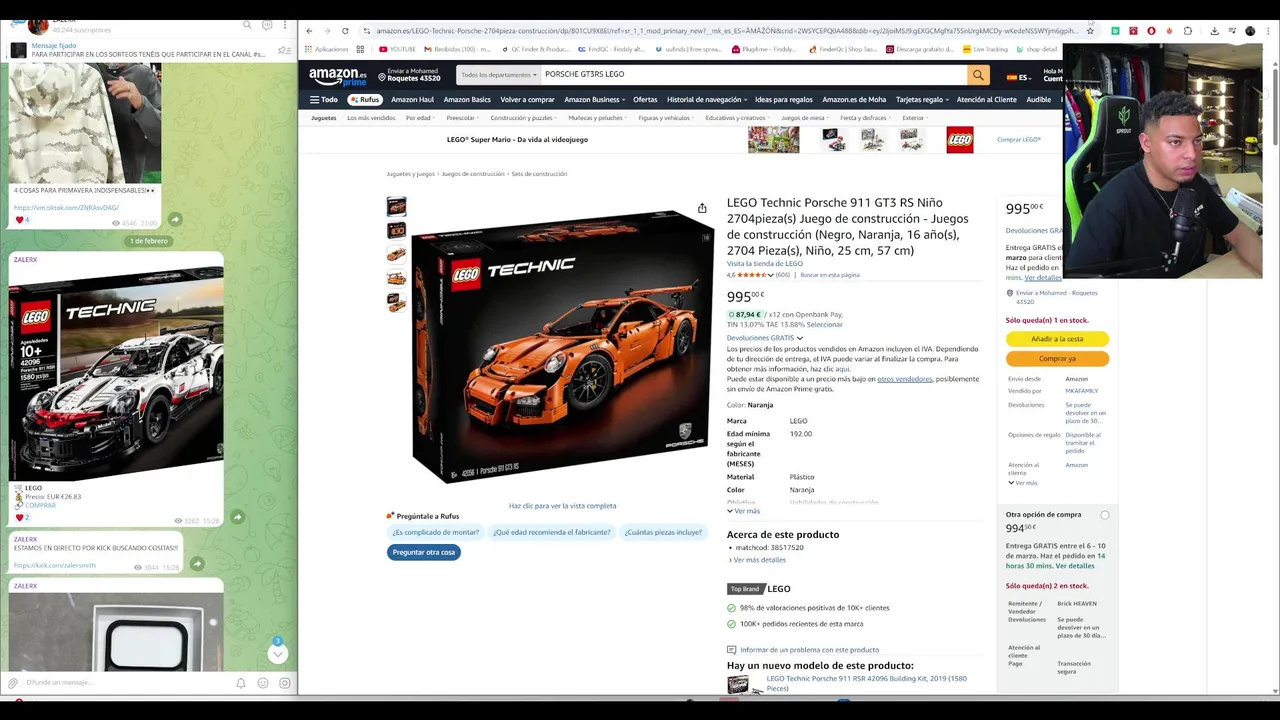Open Tarjetas regalo dropdown
This screenshot has width=1280, height=720.
point(922,100)
